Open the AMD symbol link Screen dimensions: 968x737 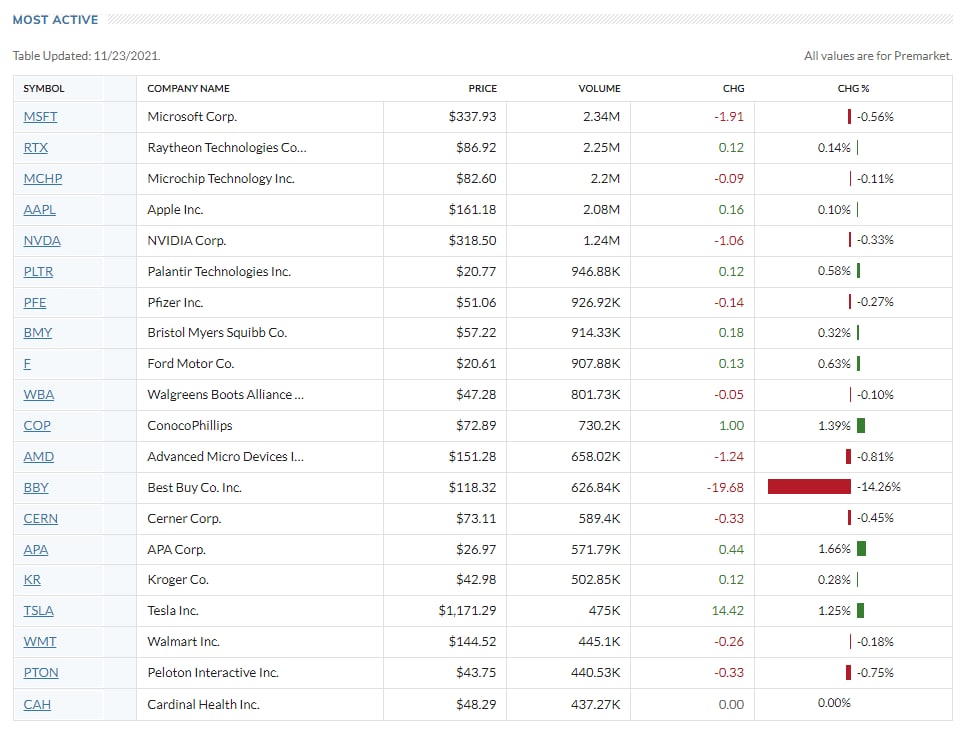[39, 456]
